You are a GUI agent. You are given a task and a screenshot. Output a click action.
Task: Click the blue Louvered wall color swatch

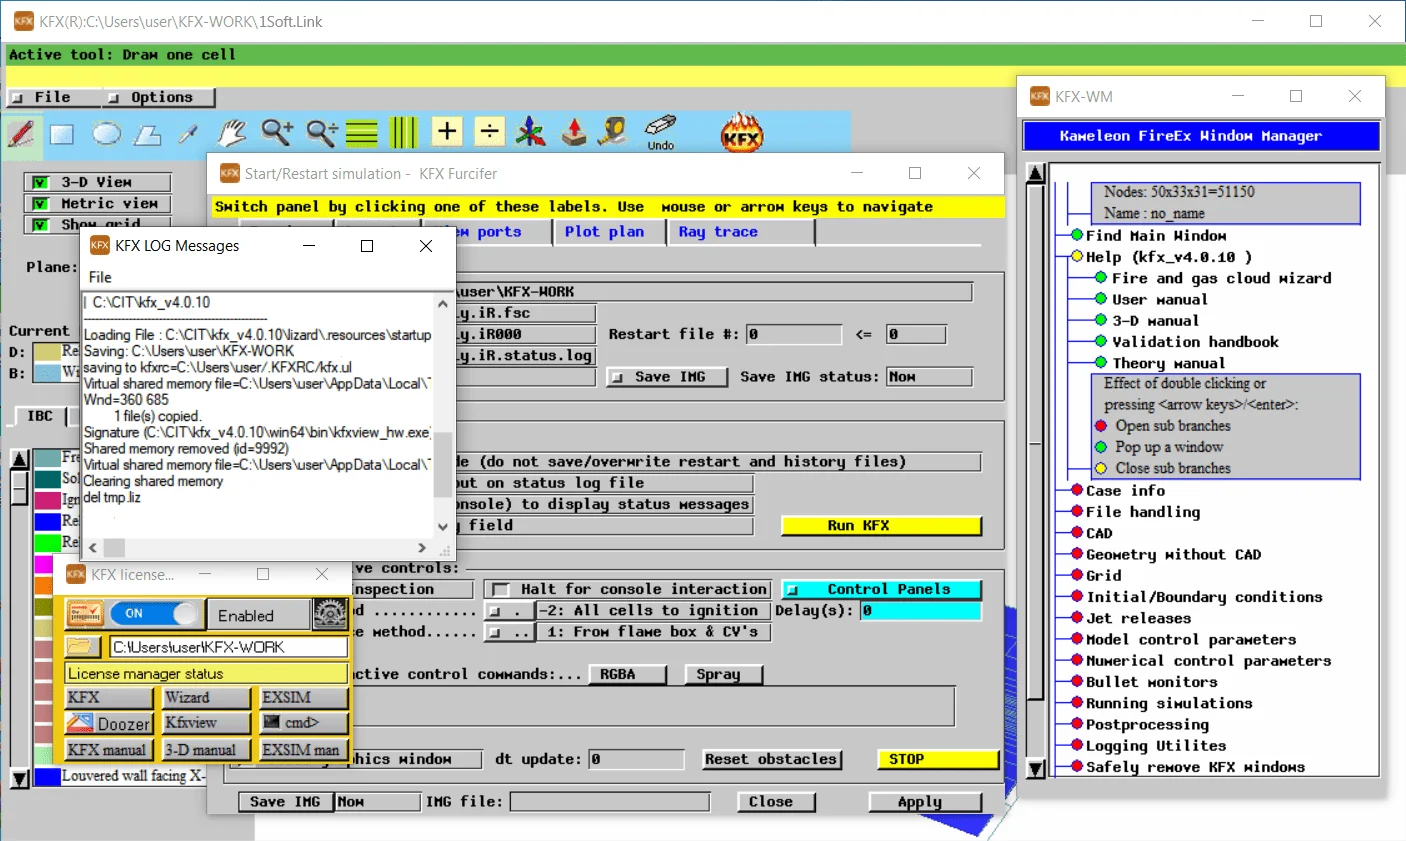pyautogui.click(x=47, y=776)
